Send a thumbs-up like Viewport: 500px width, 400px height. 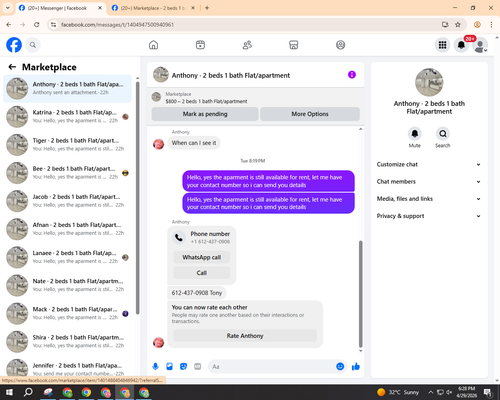[356, 367]
